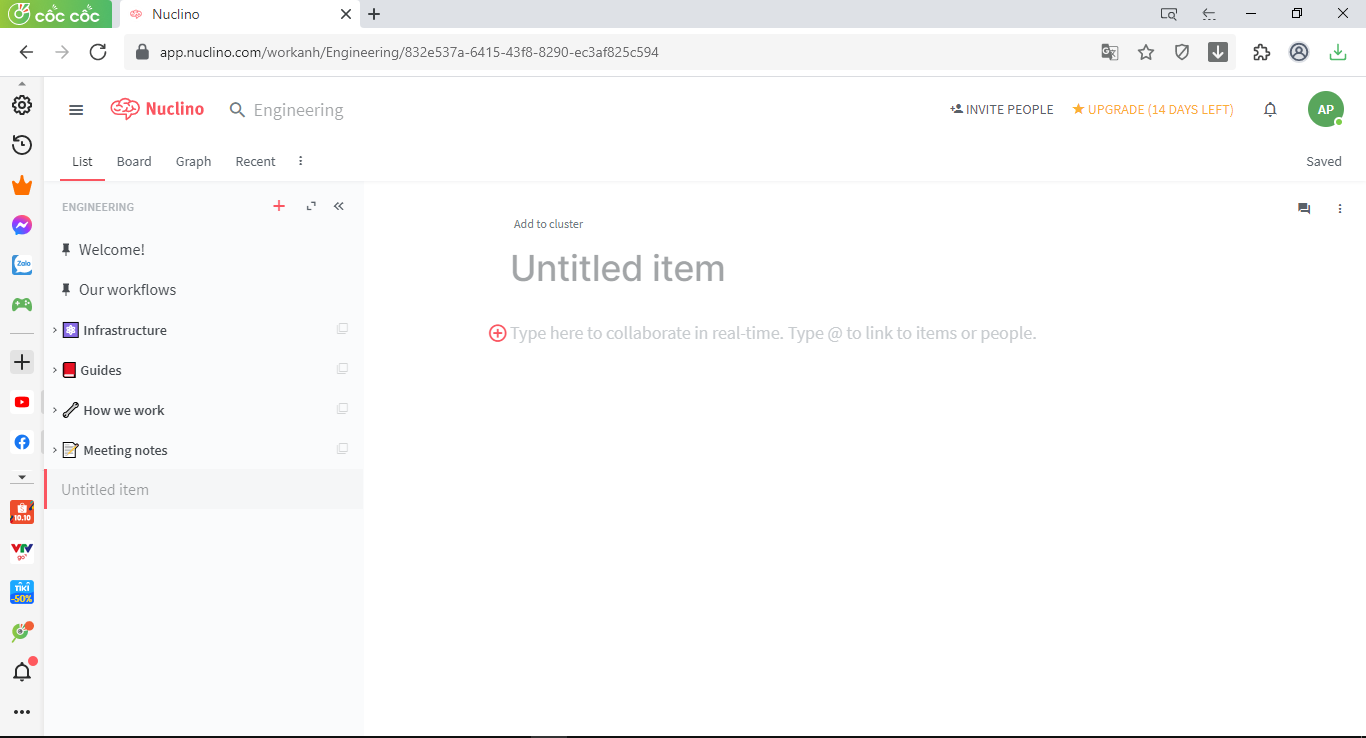Switch to the Graph view tab
Image resolution: width=1366 pixels, height=738 pixels.
pos(193,161)
